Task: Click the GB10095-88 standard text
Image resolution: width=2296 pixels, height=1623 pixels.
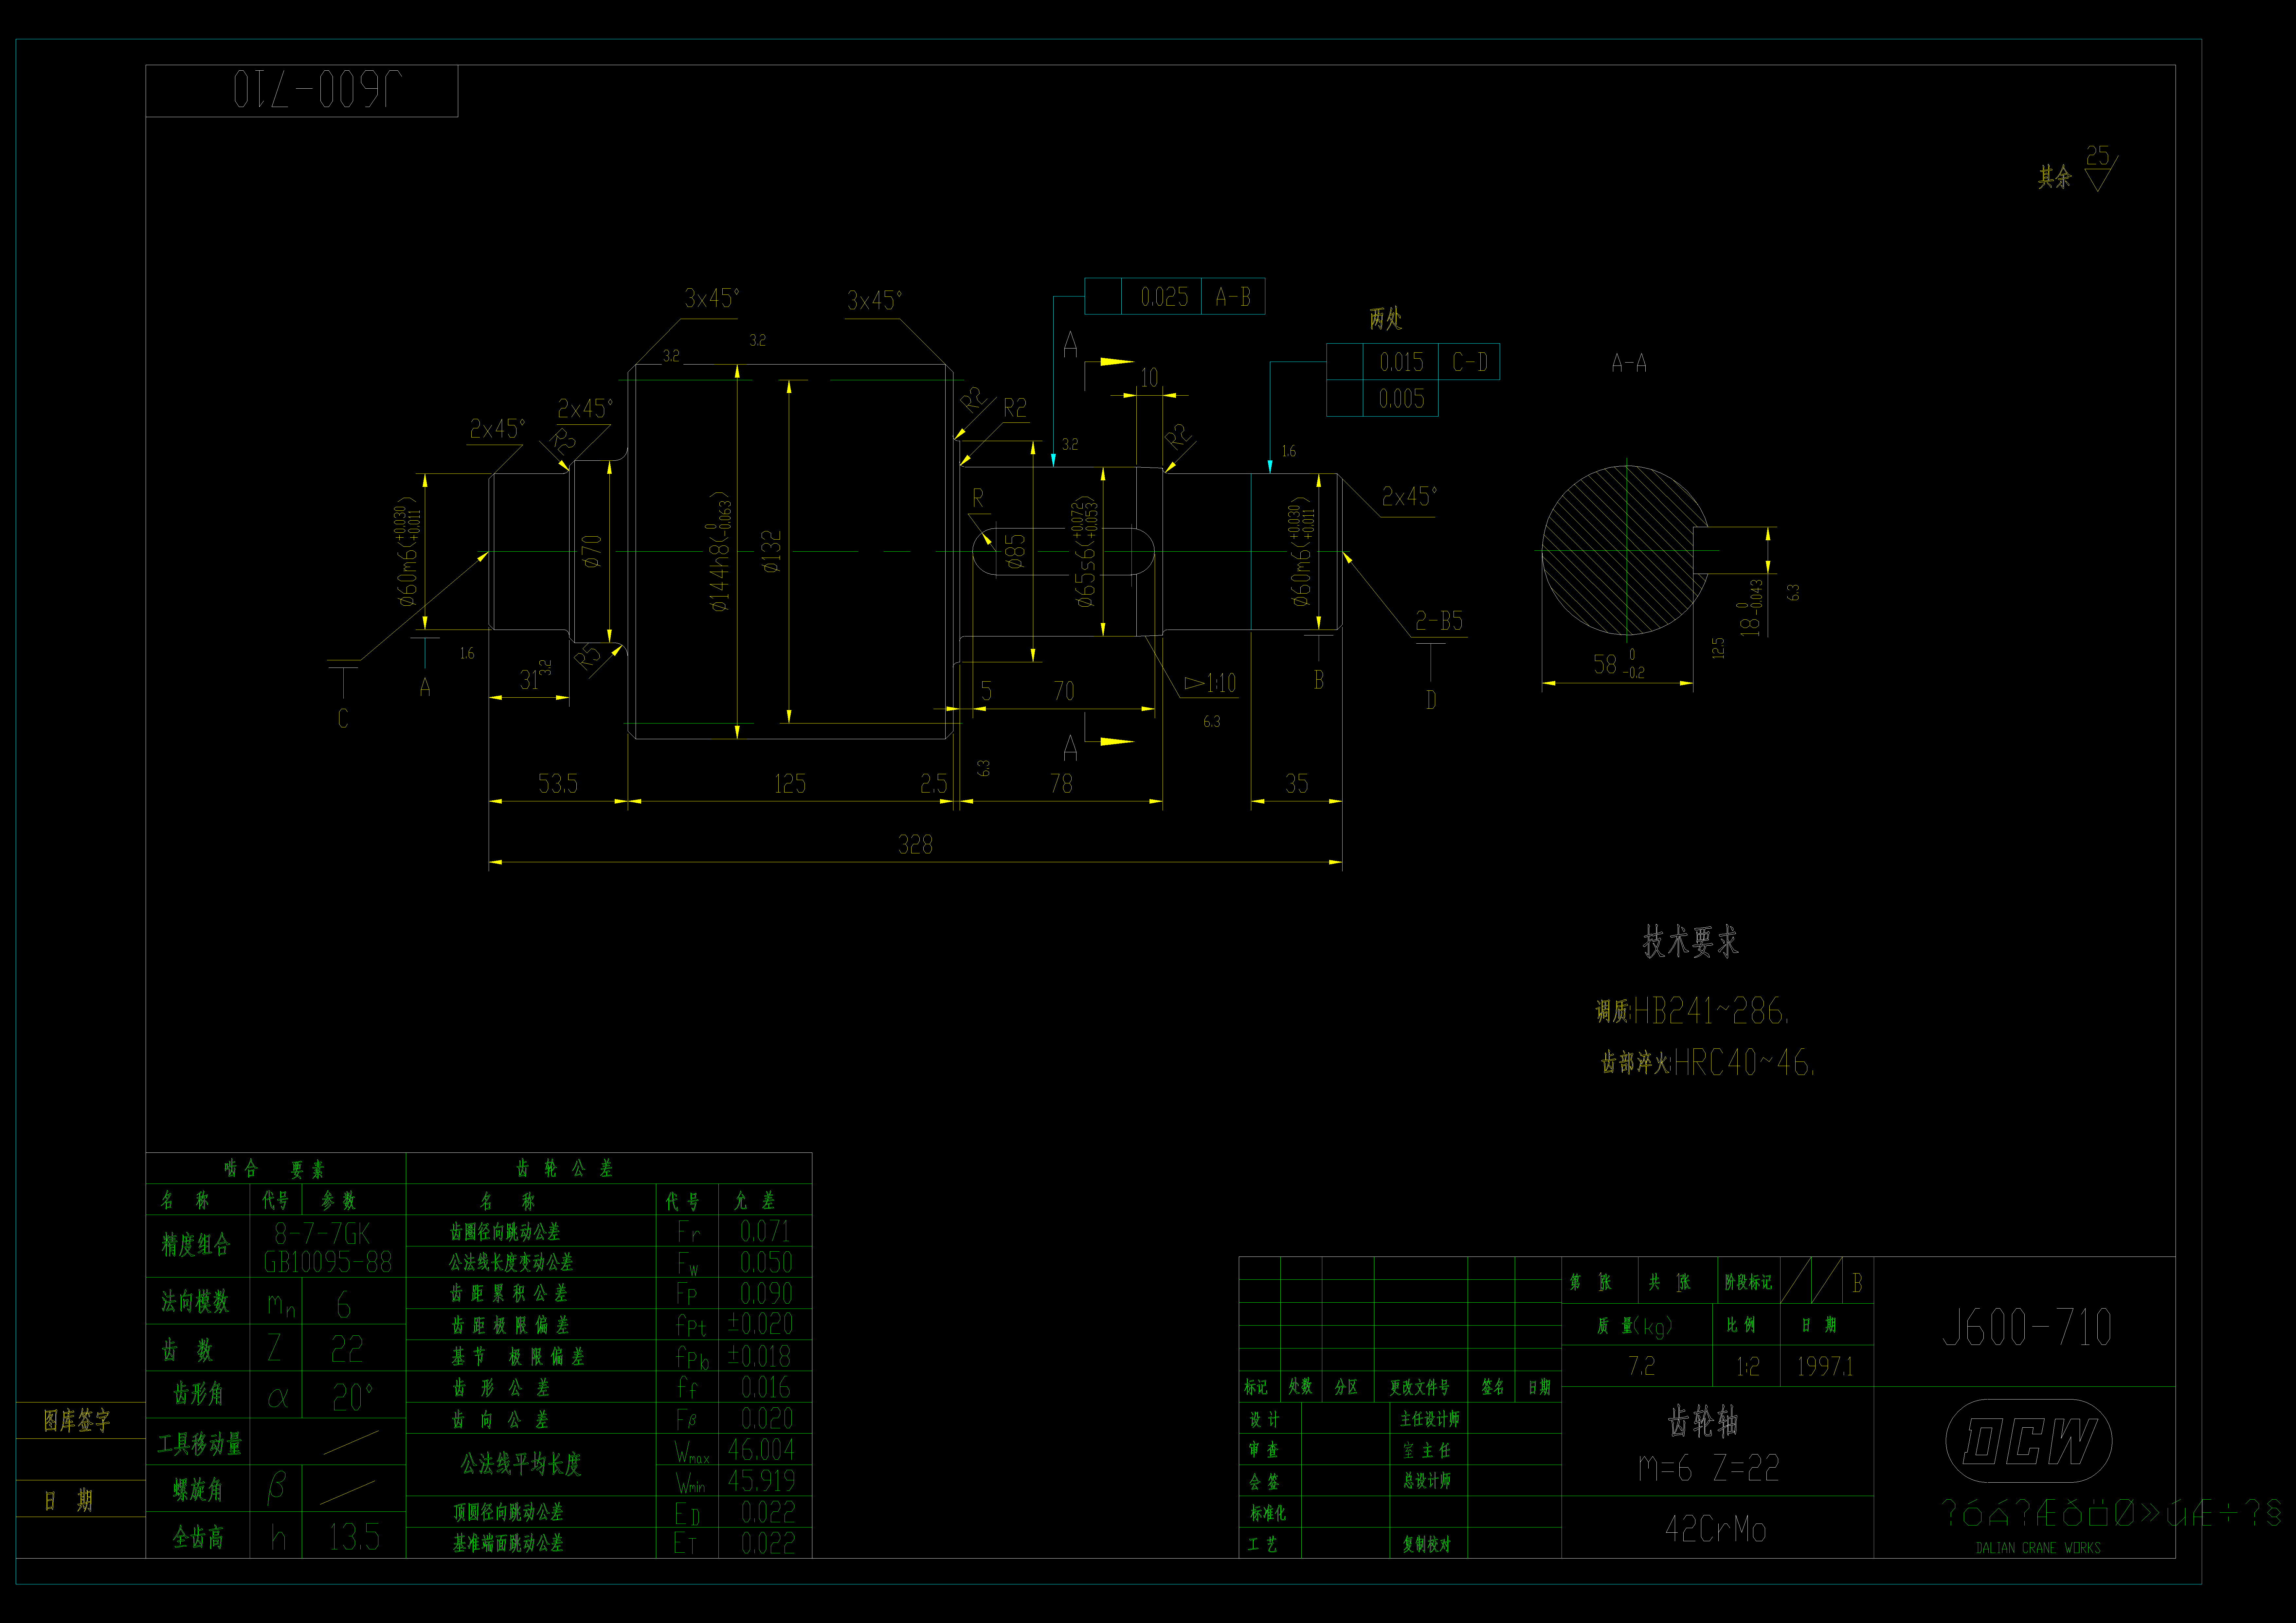Action: [x=328, y=1262]
